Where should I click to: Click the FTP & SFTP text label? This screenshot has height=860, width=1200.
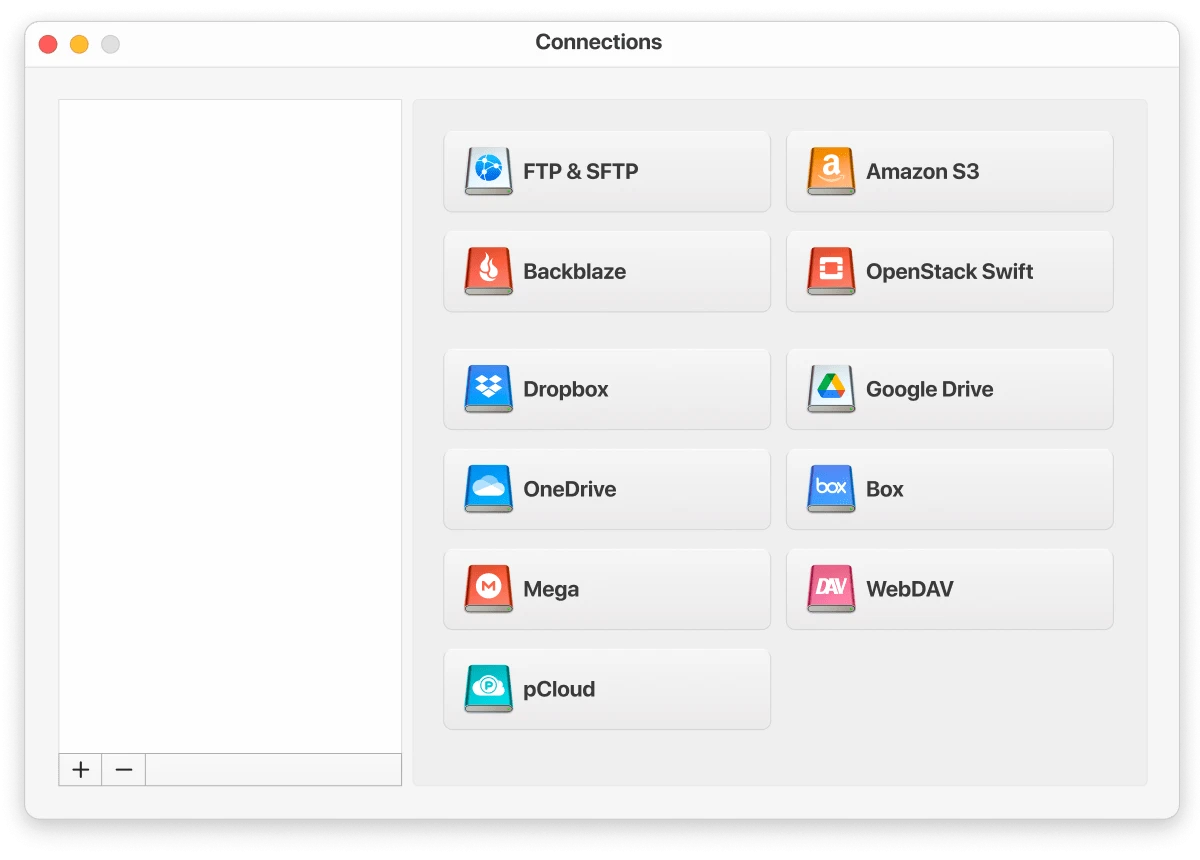[580, 171]
